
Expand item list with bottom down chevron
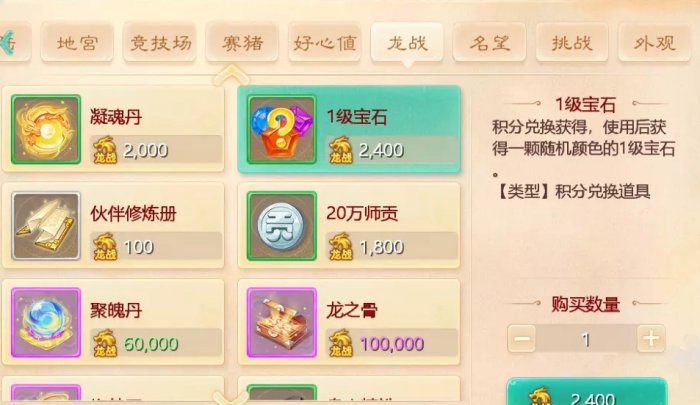pyautogui.click(x=231, y=397)
